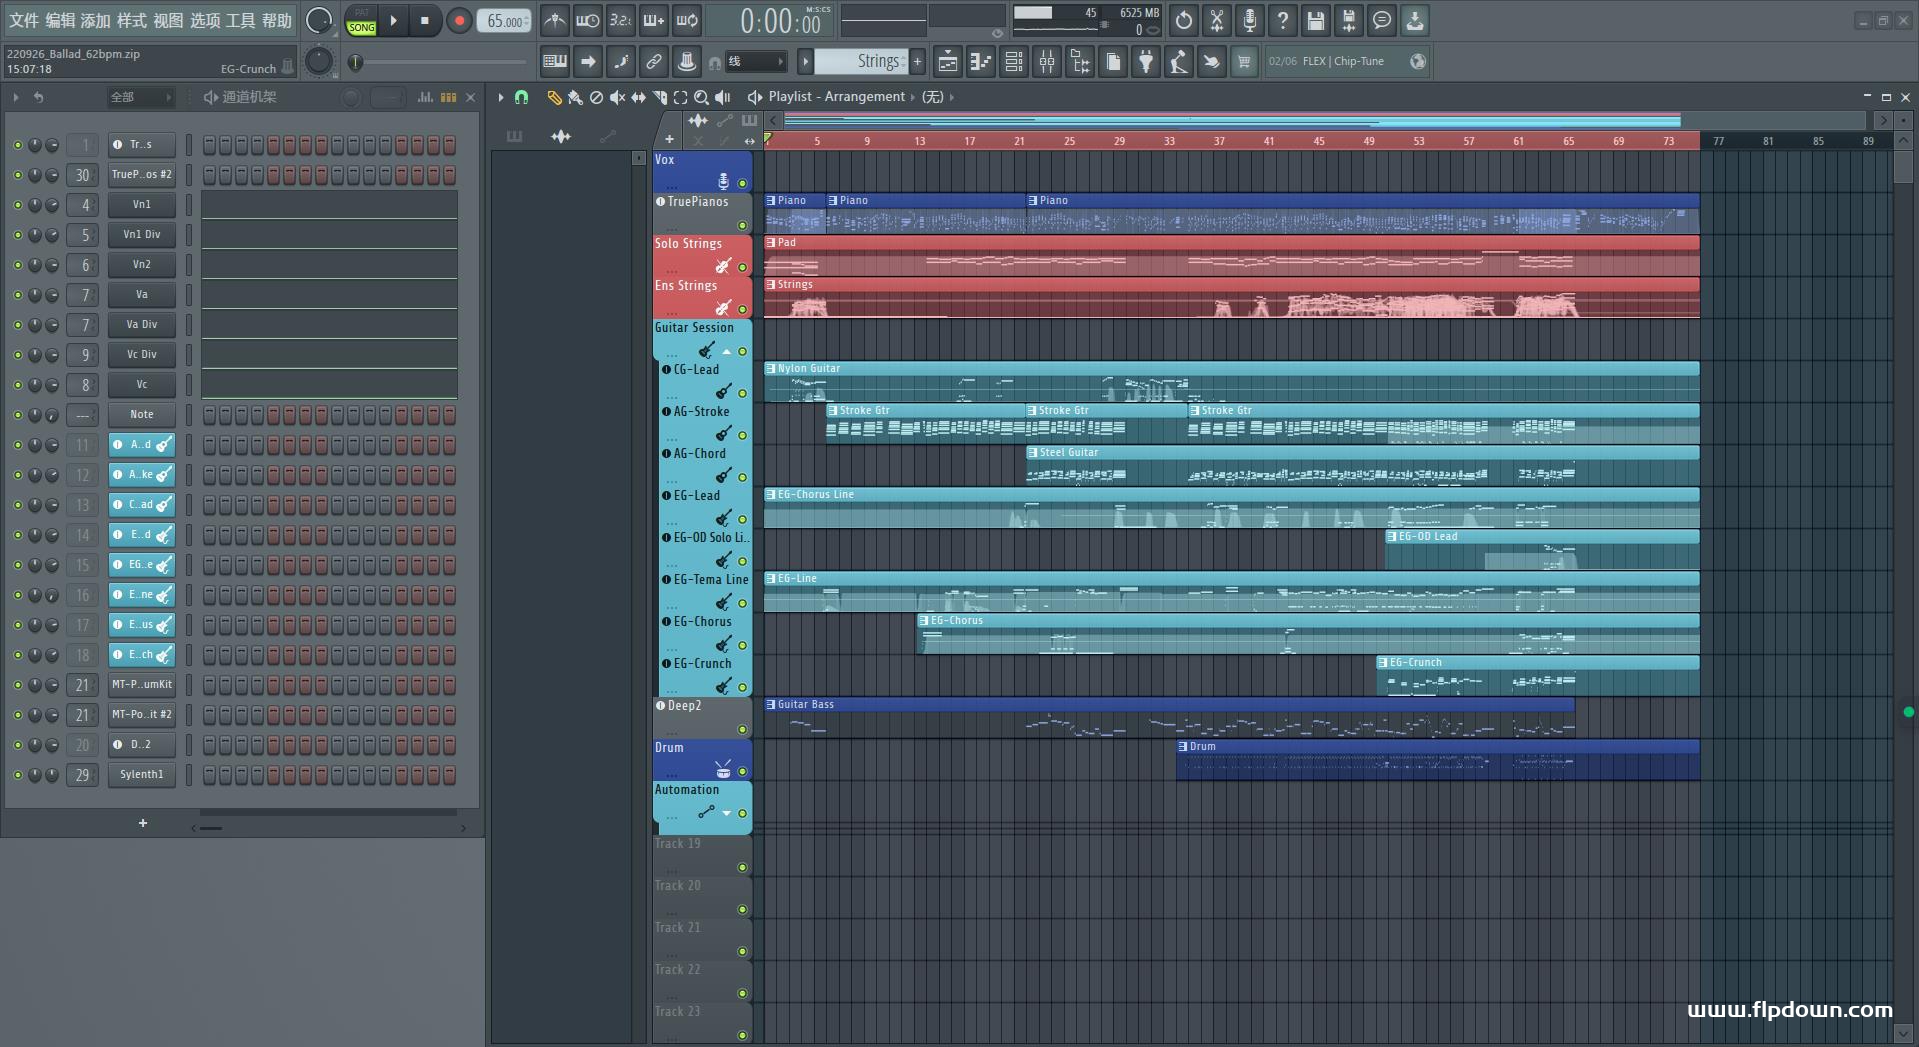Open the audio editor scissors icon
Viewport: 1919px width, 1047px height.
pyautogui.click(x=1217, y=20)
